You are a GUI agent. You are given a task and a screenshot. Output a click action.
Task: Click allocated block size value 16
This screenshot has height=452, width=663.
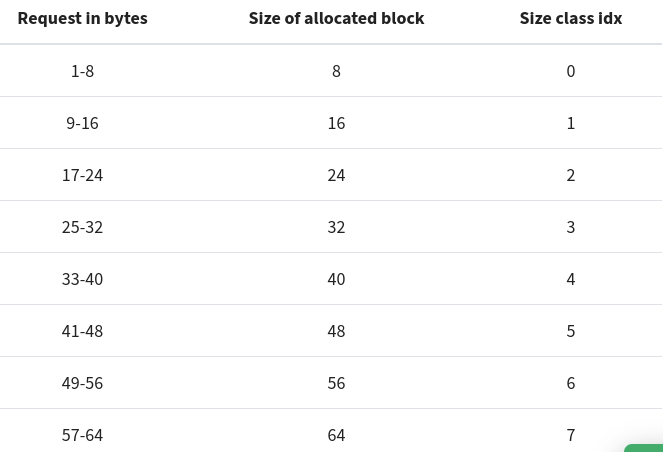pyautogui.click(x=336, y=123)
